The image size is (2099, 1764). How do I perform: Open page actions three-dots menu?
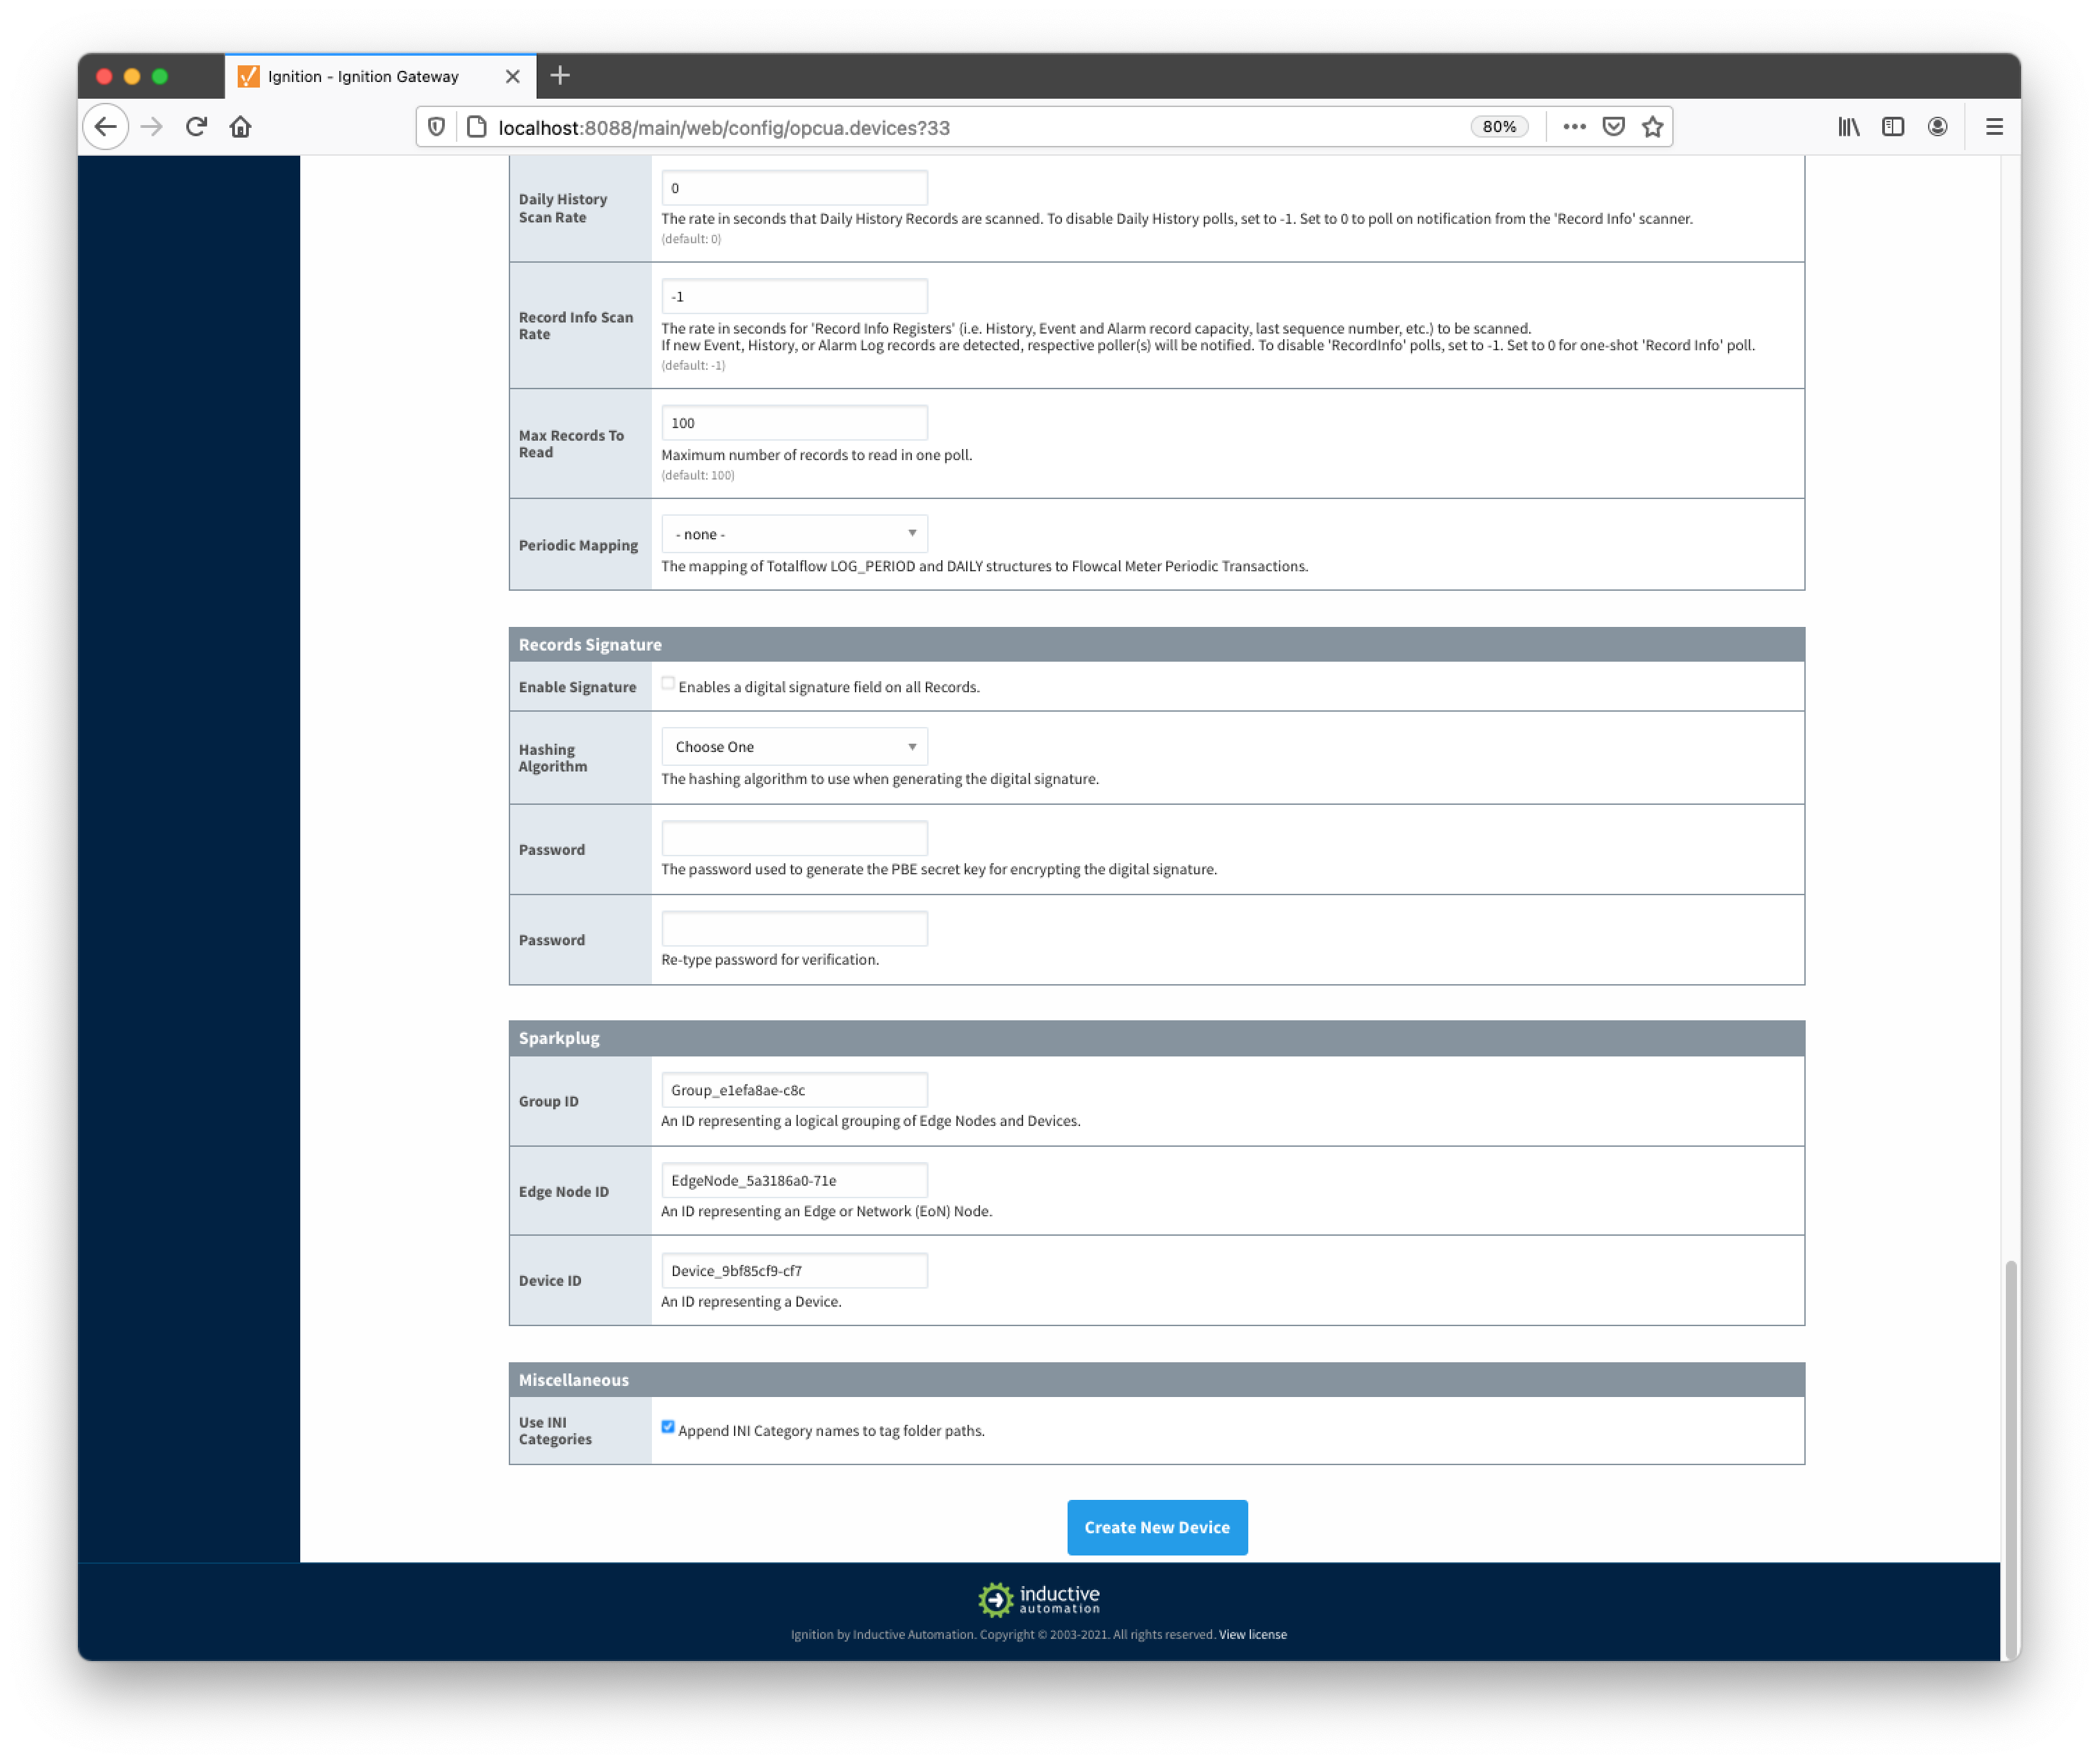point(1574,127)
